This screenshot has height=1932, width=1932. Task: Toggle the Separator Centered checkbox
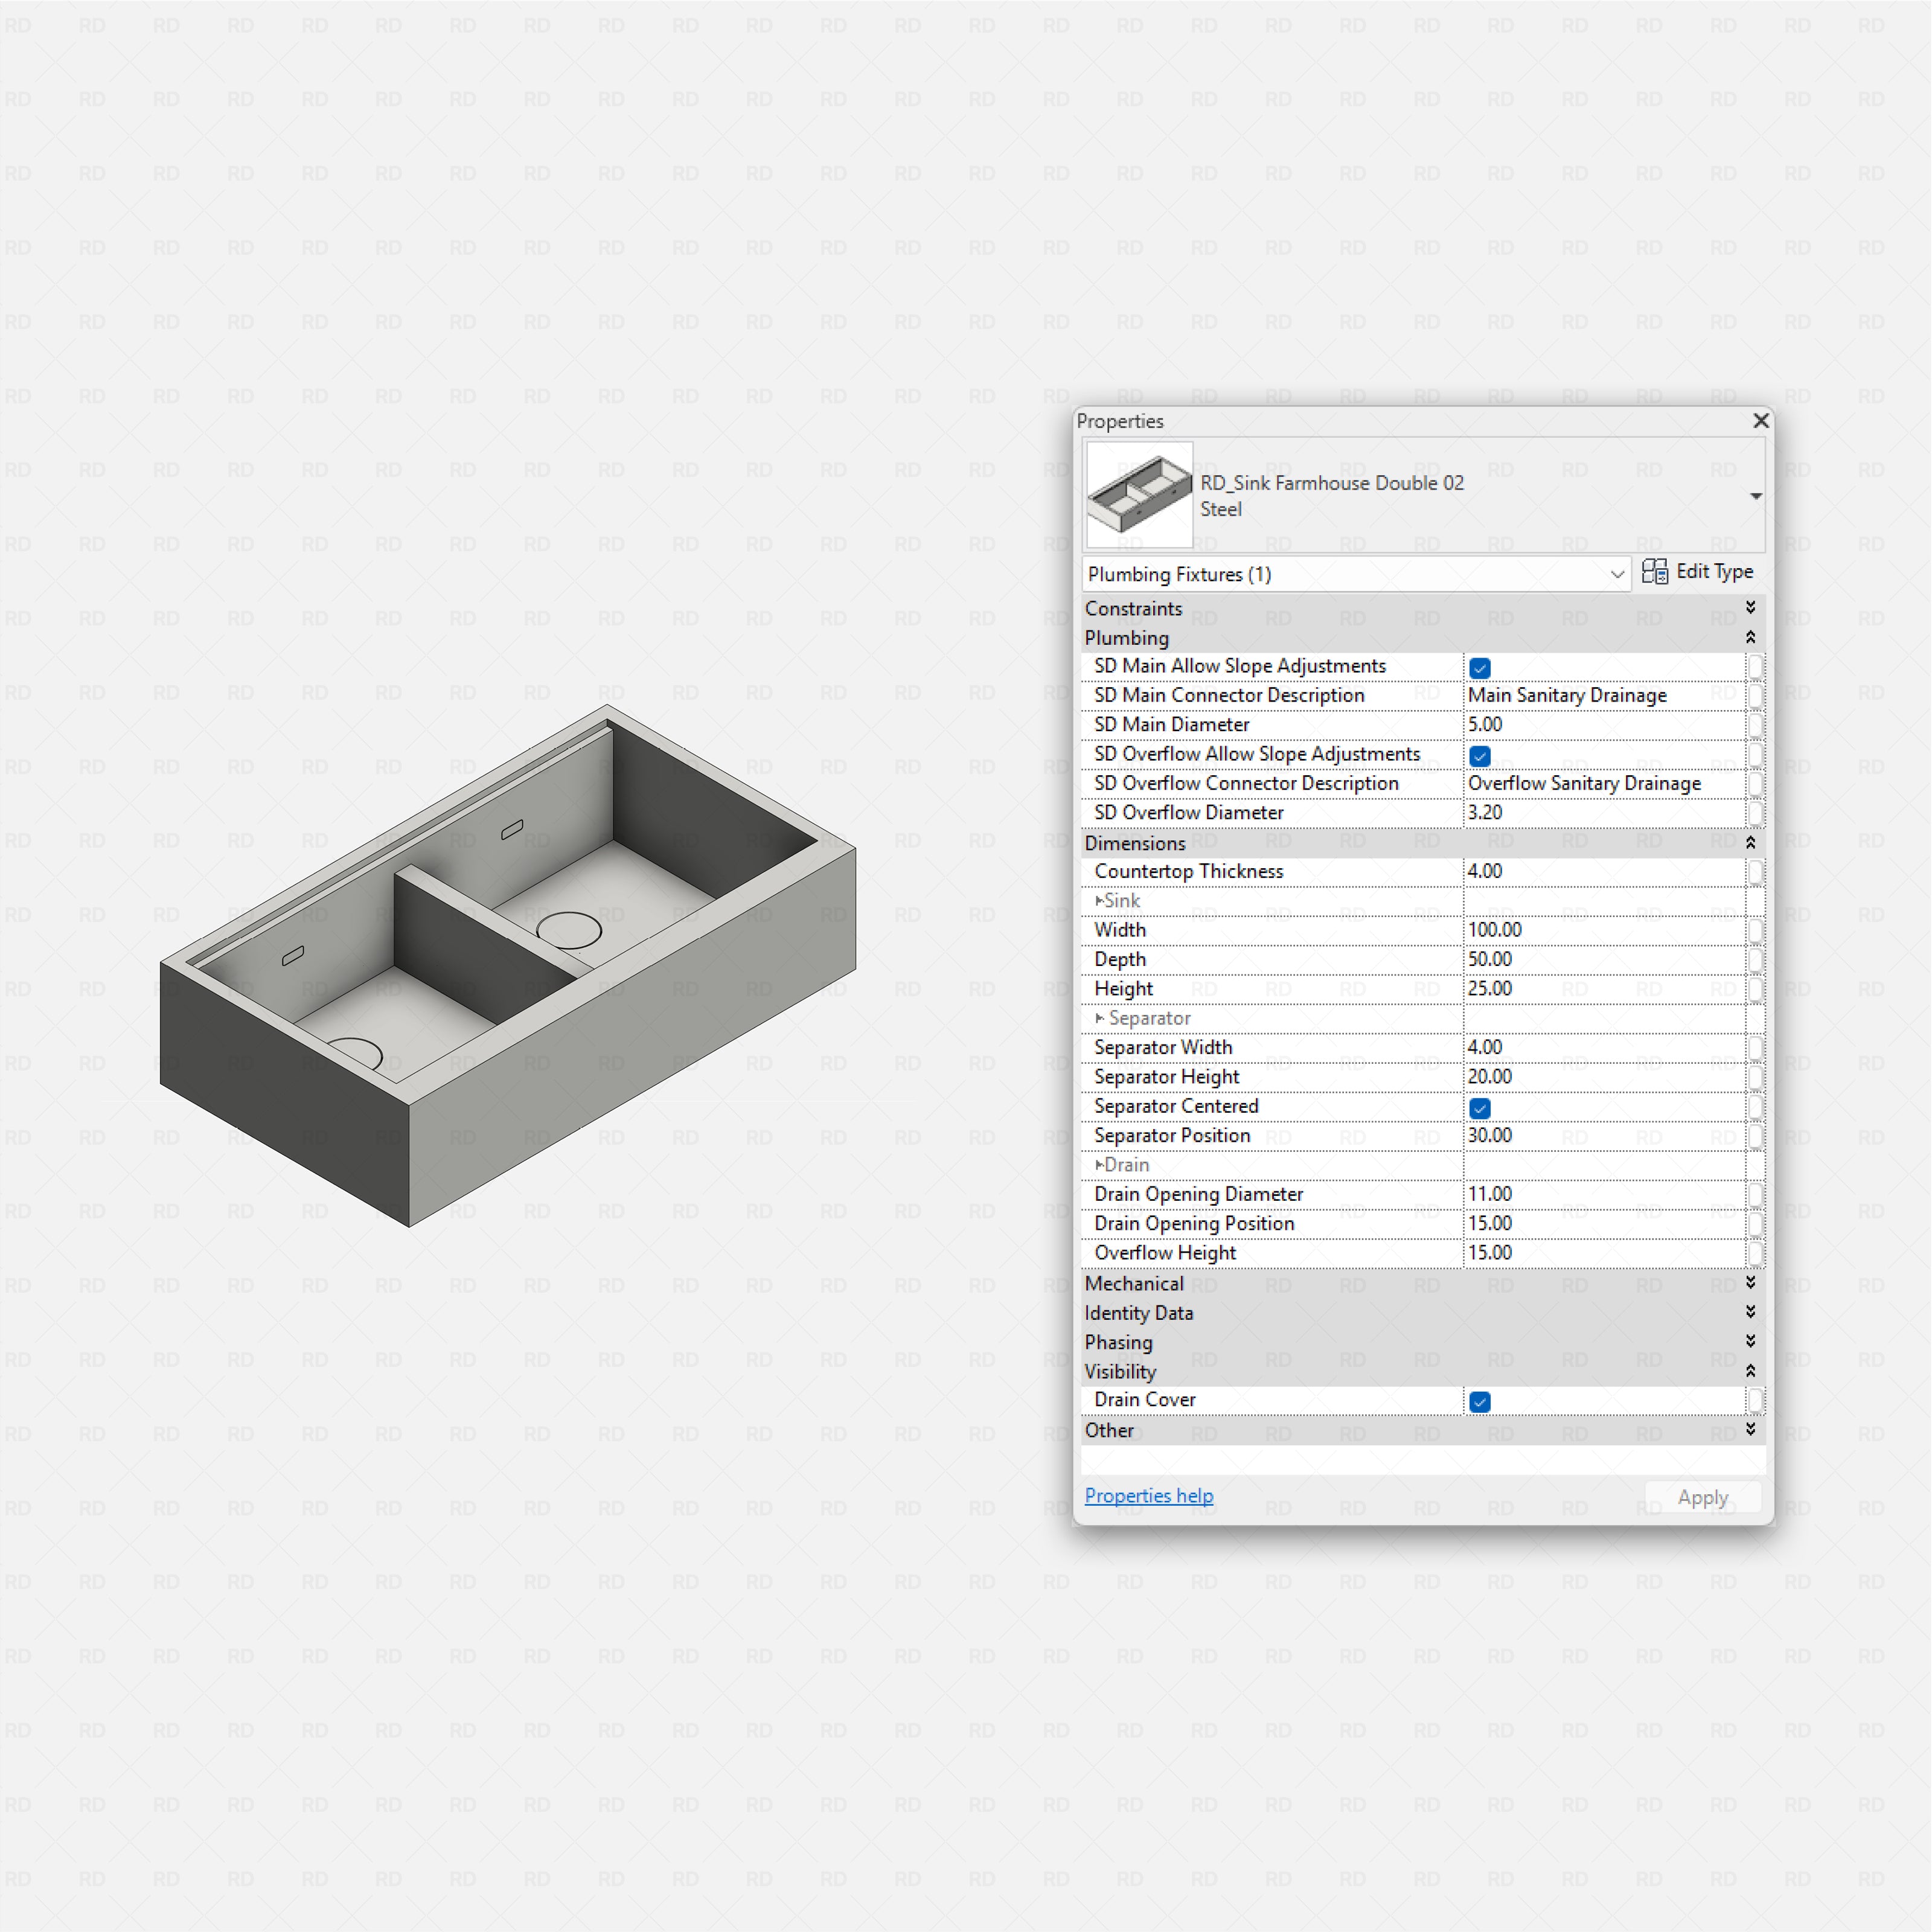[x=1479, y=1108]
